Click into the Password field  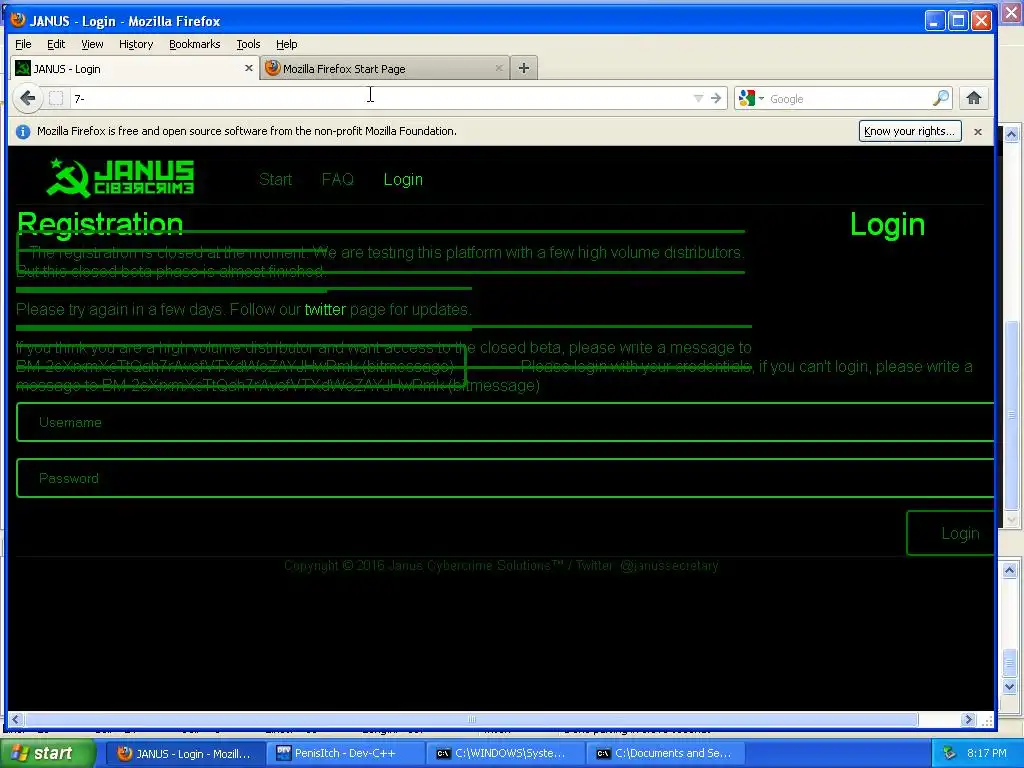click(505, 479)
